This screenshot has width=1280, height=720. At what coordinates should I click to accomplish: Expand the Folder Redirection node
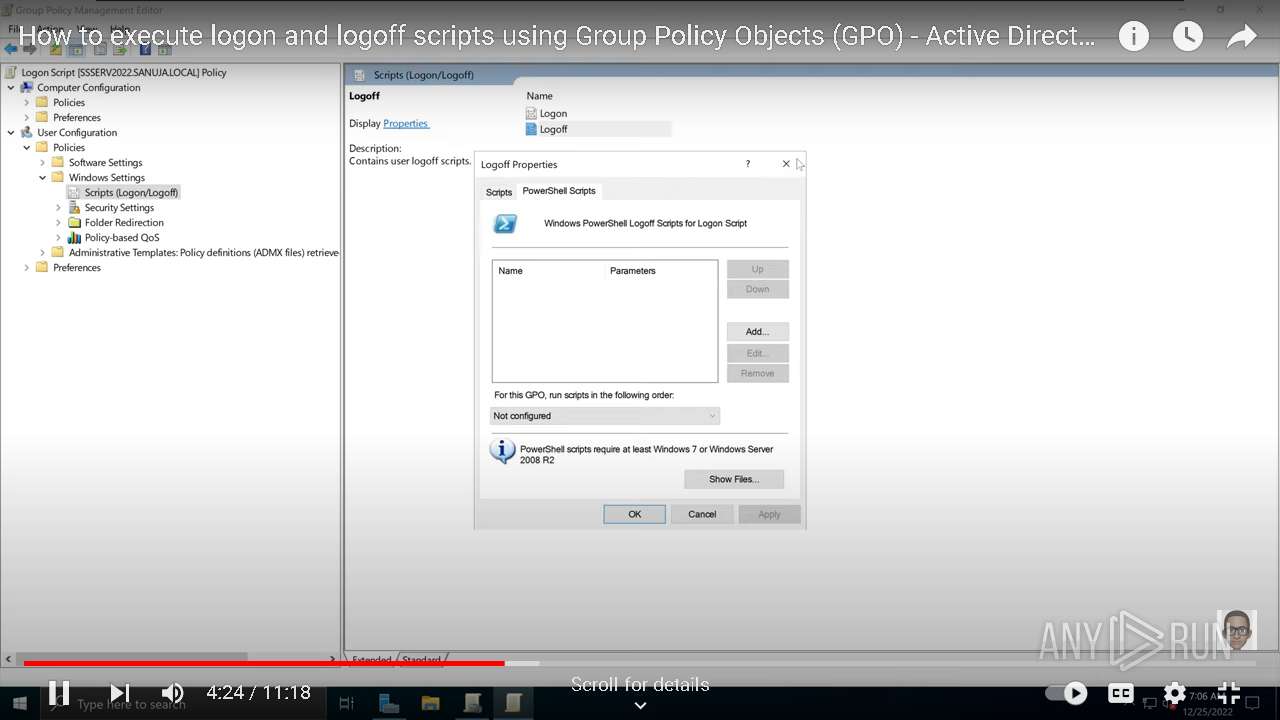point(59,222)
